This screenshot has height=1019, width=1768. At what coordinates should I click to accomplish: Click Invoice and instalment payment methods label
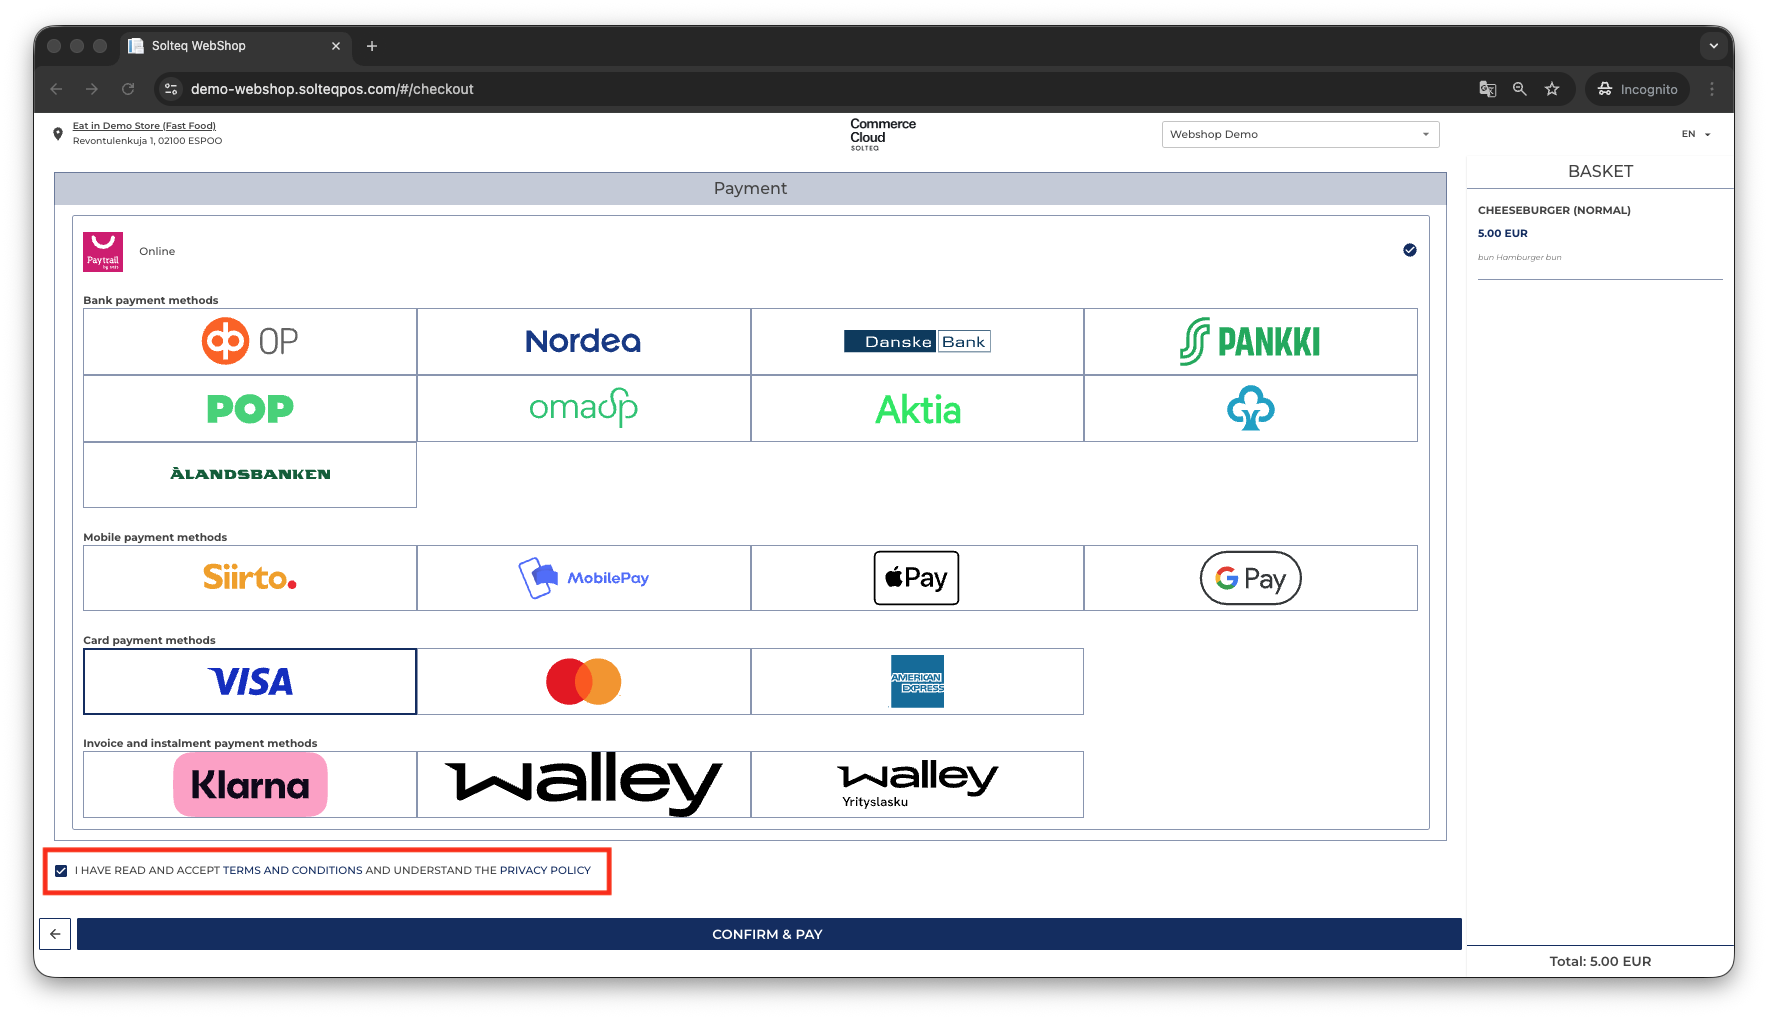pos(200,744)
